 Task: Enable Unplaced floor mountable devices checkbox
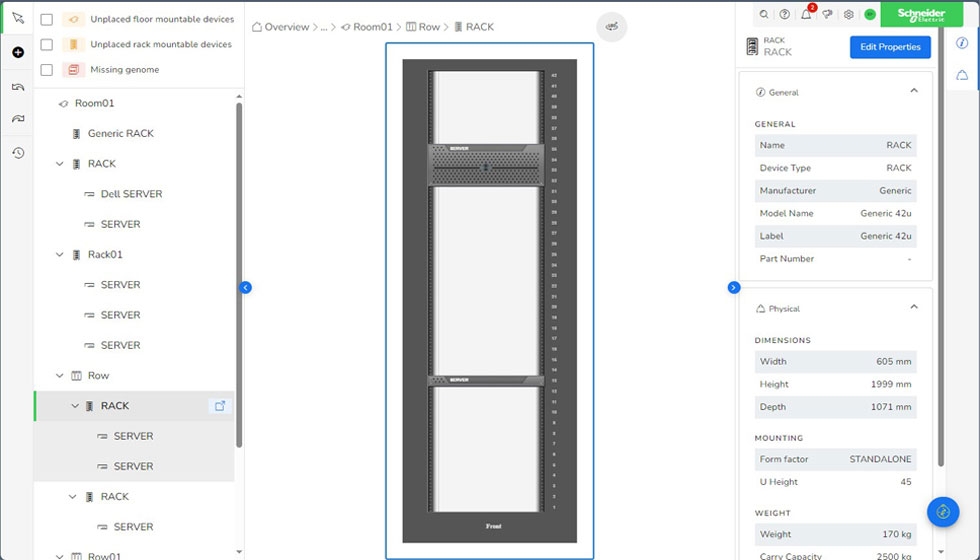click(47, 19)
